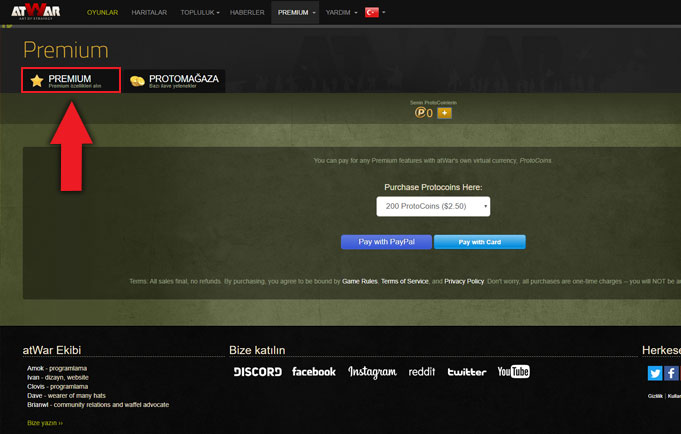Open the Instagram logo link
This screenshot has width=681, height=434.
coord(372,372)
